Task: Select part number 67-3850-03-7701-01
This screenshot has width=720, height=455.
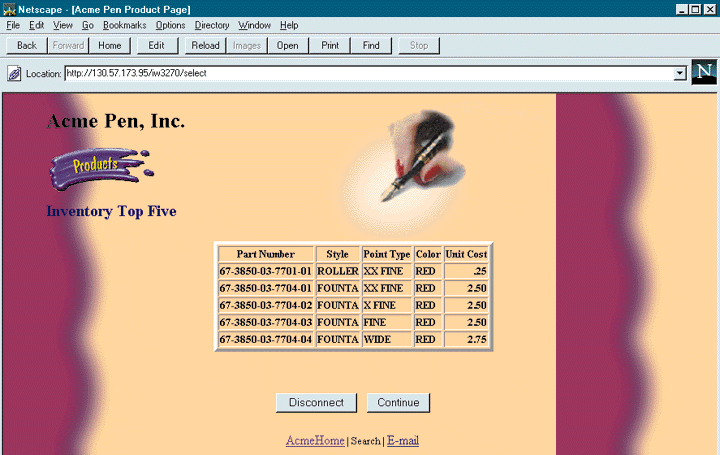Action: click(265, 271)
